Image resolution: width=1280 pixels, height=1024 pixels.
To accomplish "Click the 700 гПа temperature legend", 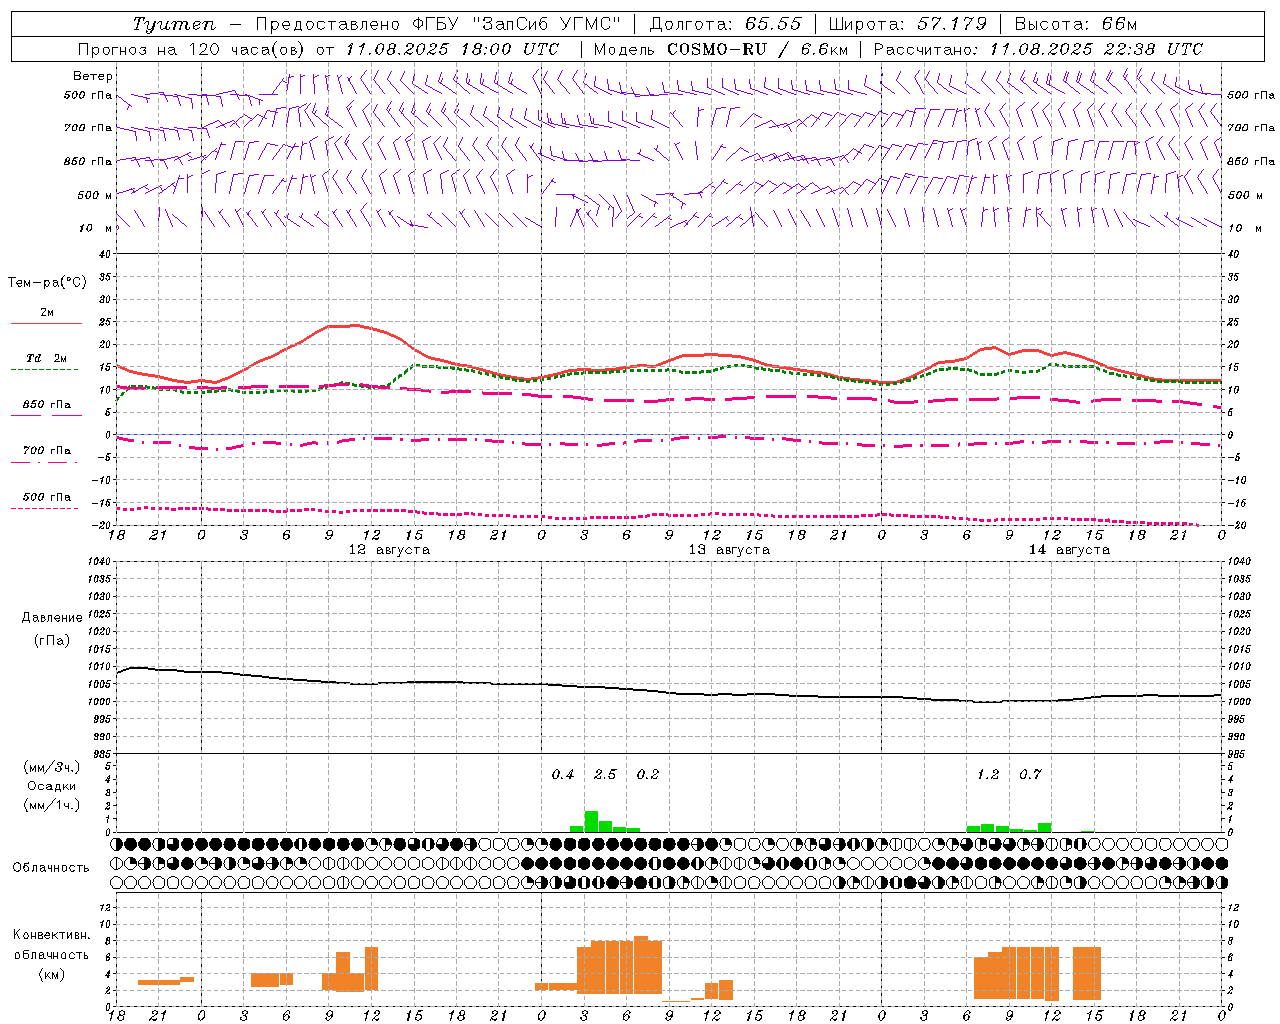I will (x=46, y=455).
